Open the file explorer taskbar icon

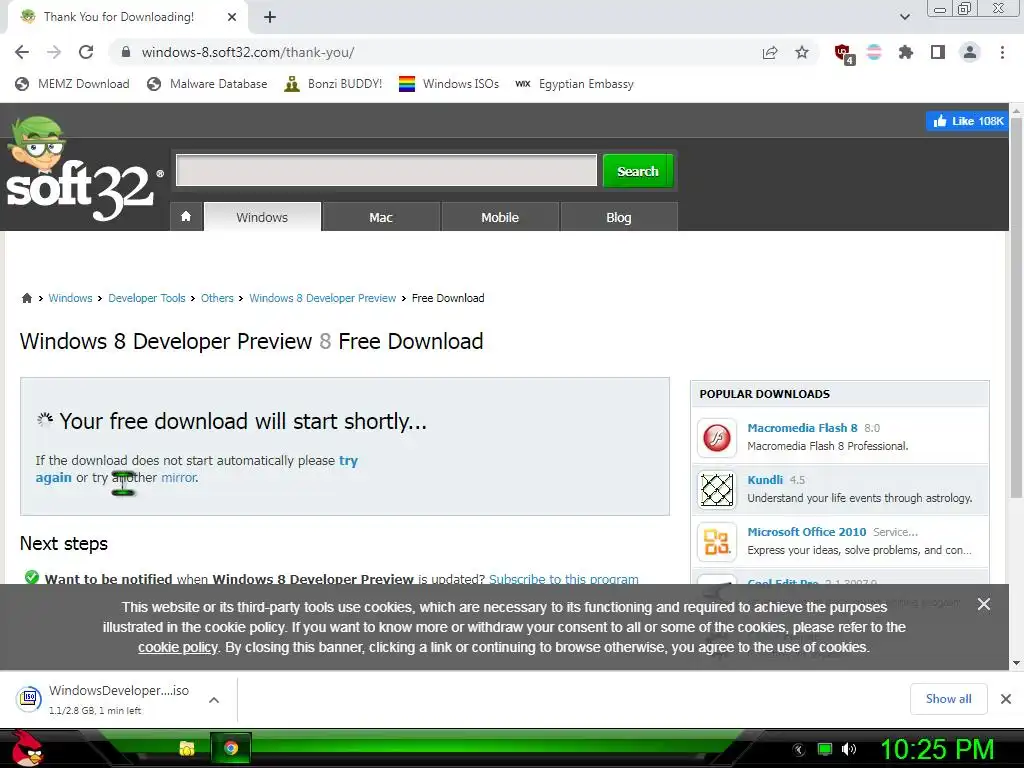[x=187, y=748]
